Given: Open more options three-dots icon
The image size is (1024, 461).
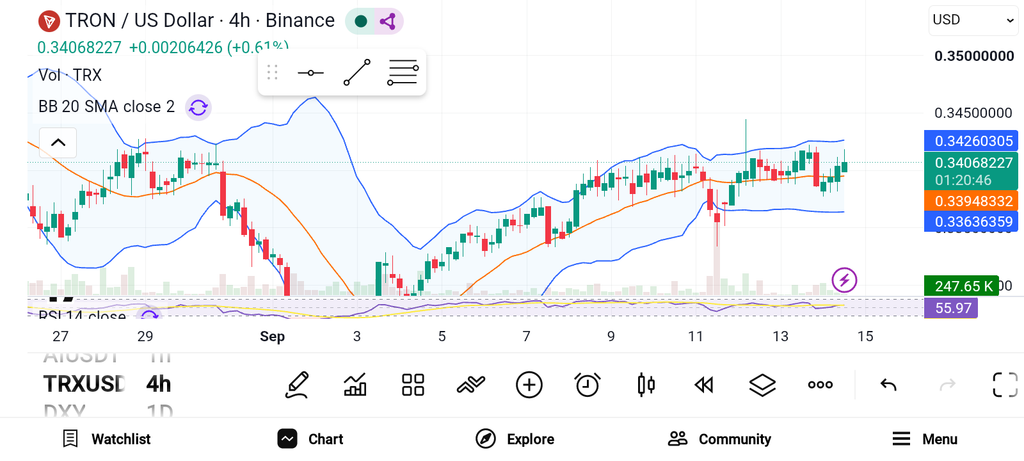Looking at the screenshot, I should coord(820,385).
